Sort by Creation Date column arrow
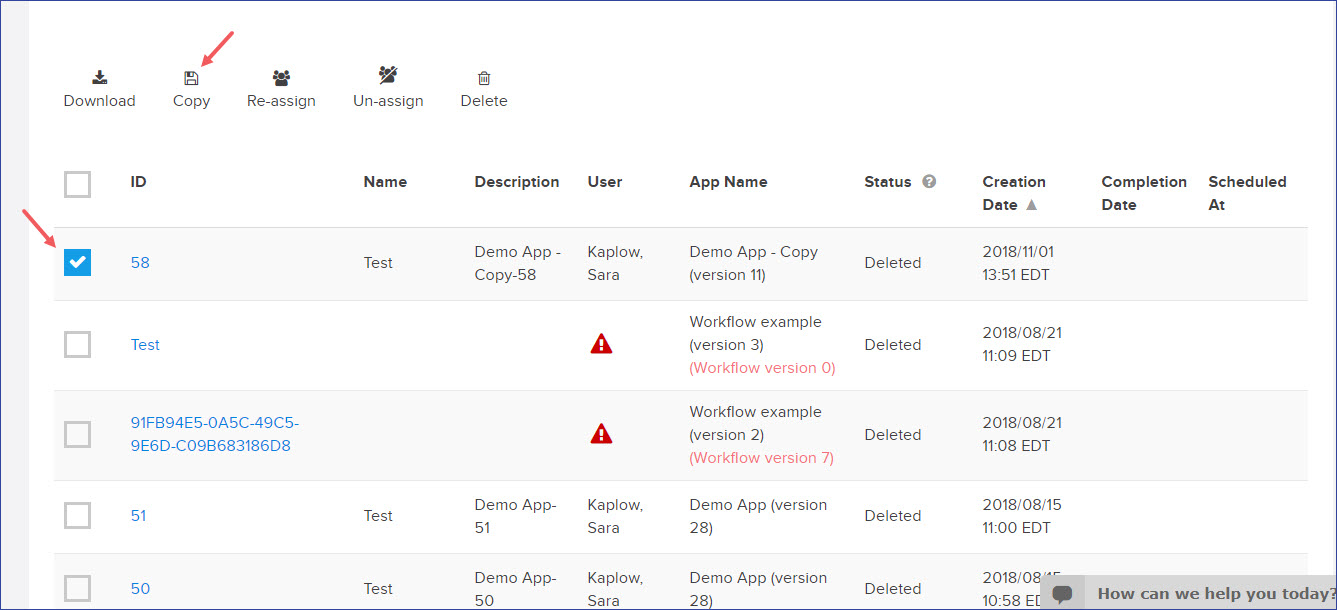 pyautogui.click(x=1031, y=205)
